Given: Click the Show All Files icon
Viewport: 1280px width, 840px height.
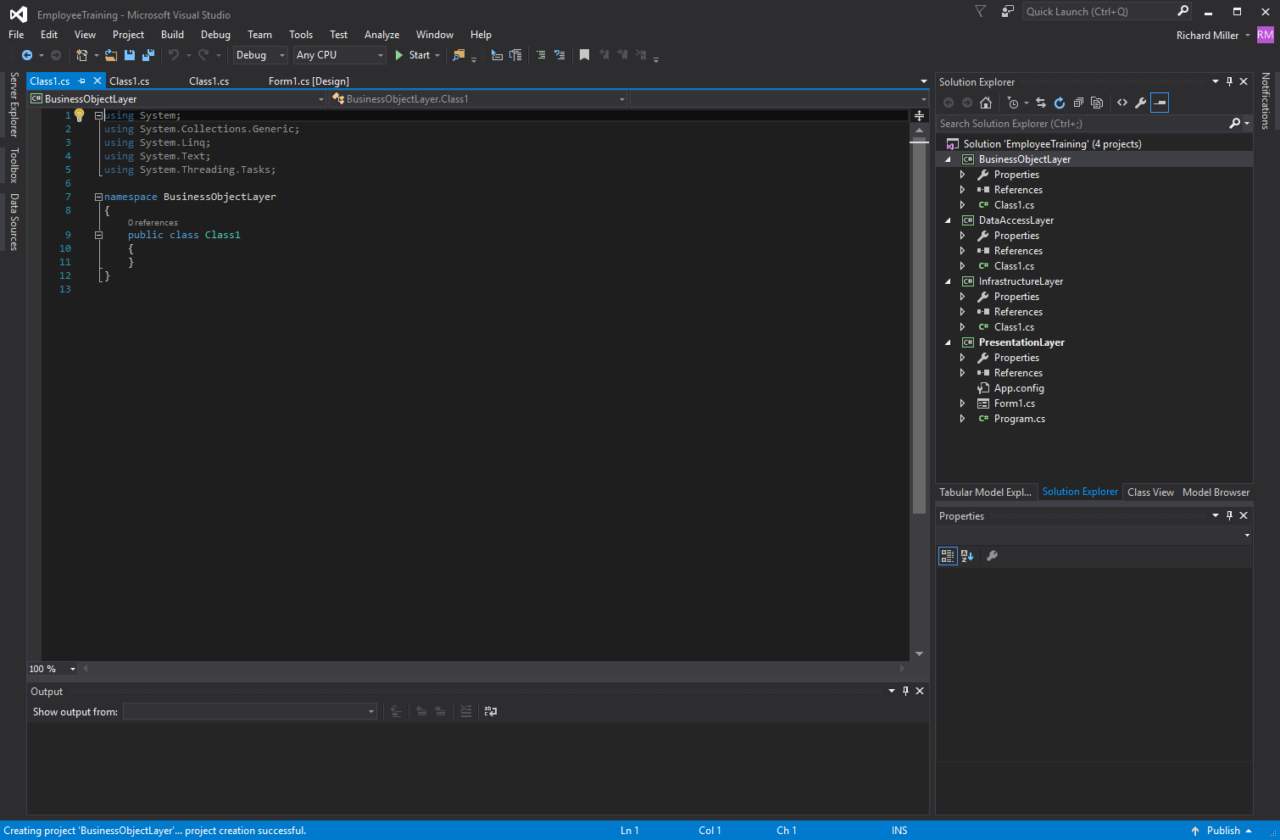Looking at the screenshot, I should 1097,102.
